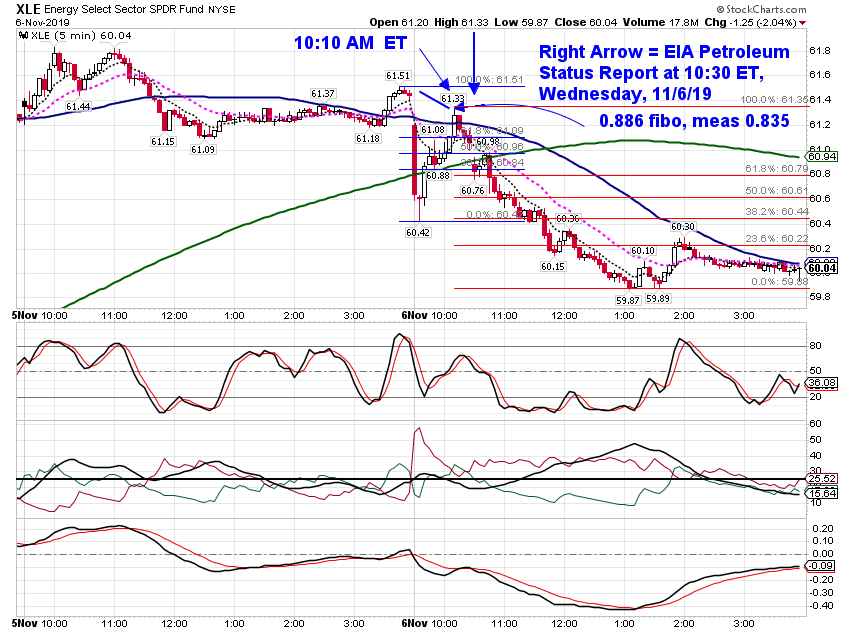The width and height of the screenshot is (850, 633).
Task: Click '6Nov 10:00' on the bottom-most time axis
Action: pos(429,623)
